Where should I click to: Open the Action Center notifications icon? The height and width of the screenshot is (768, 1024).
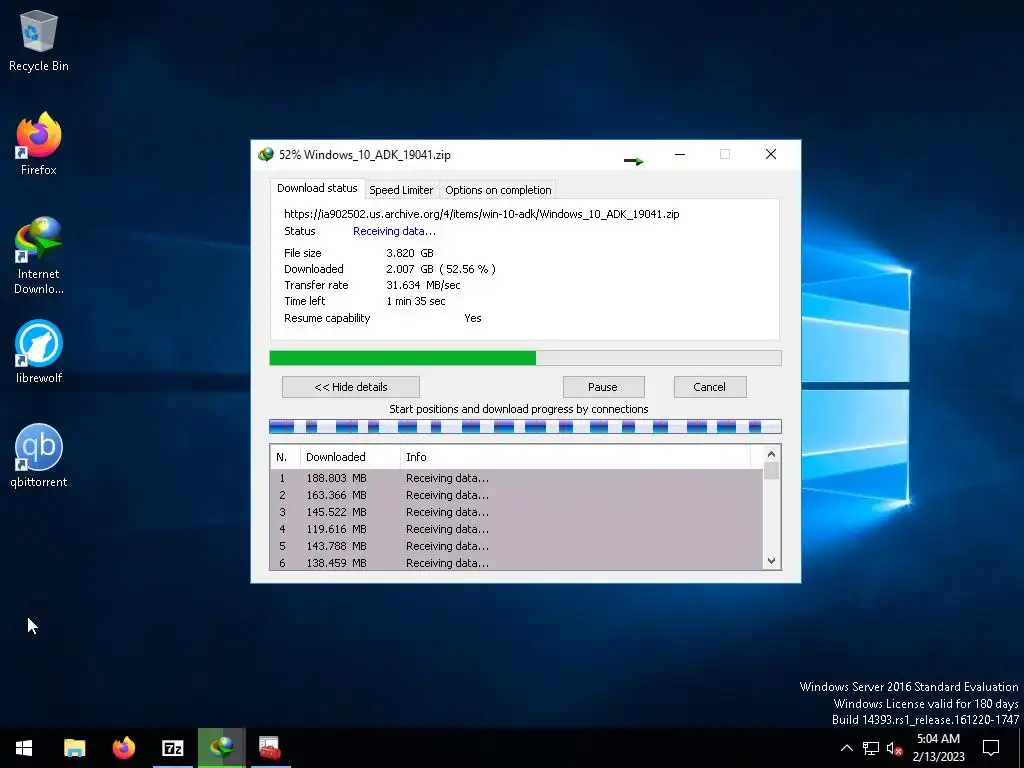pyautogui.click(x=991, y=748)
